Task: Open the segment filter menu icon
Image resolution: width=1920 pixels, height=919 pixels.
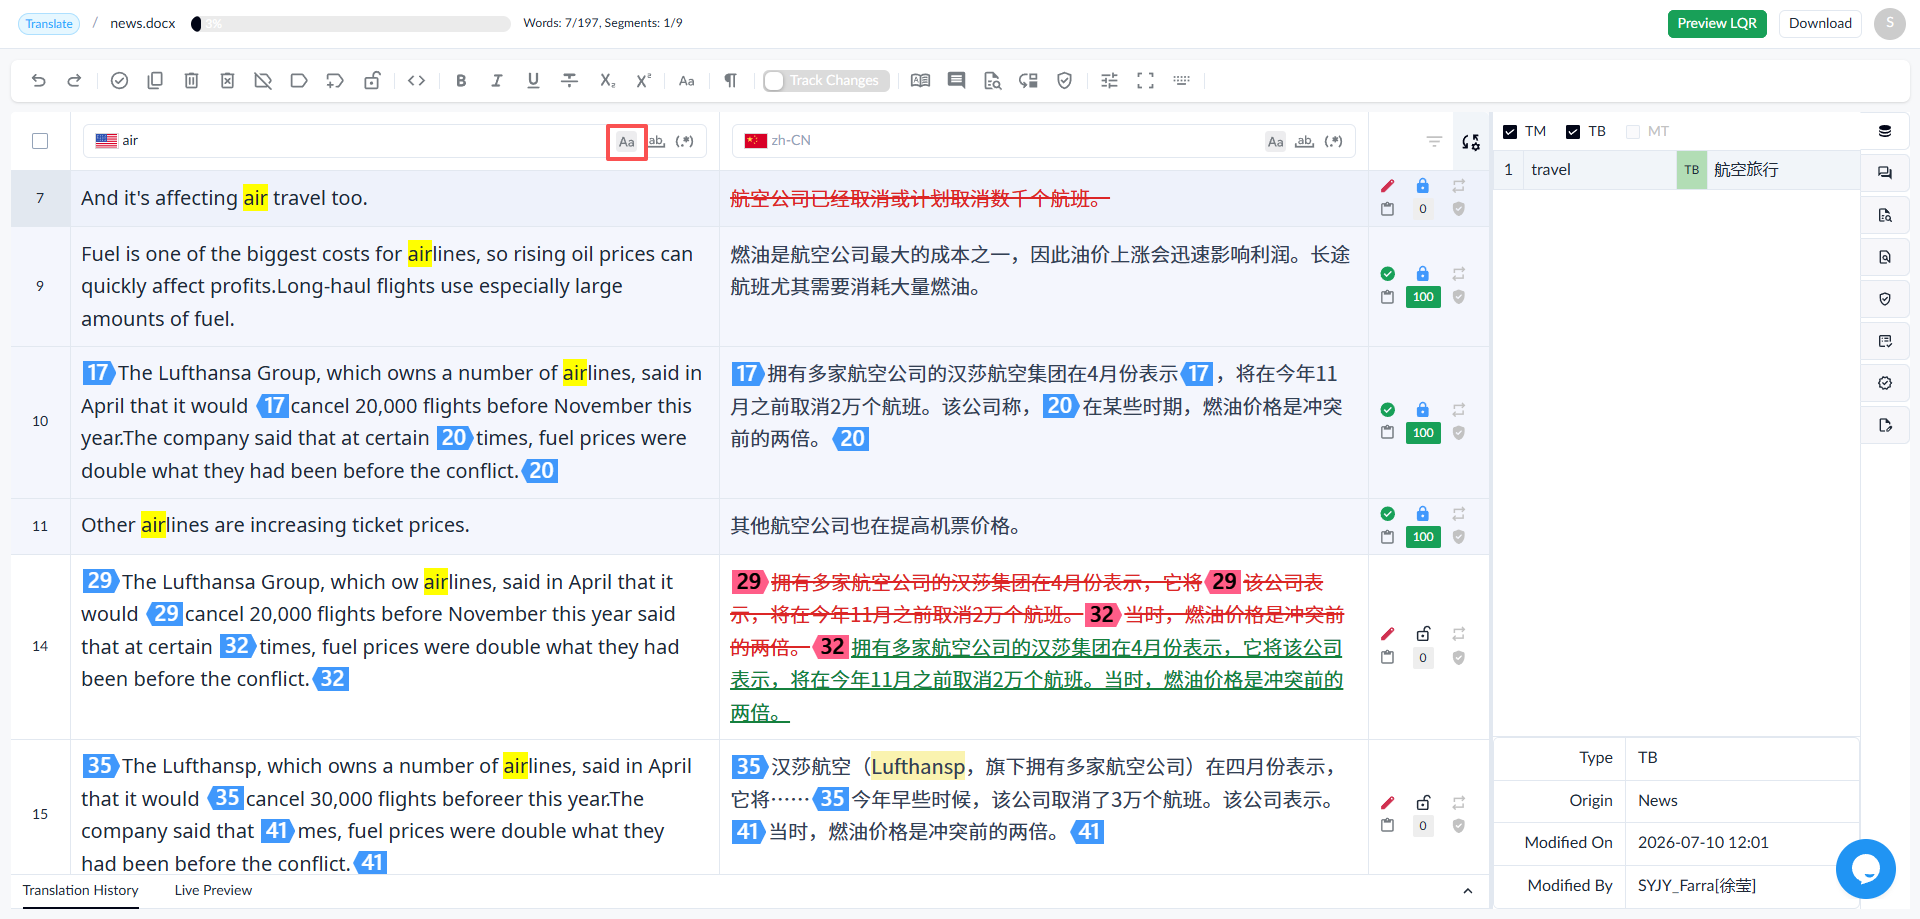Action: point(1434,142)
